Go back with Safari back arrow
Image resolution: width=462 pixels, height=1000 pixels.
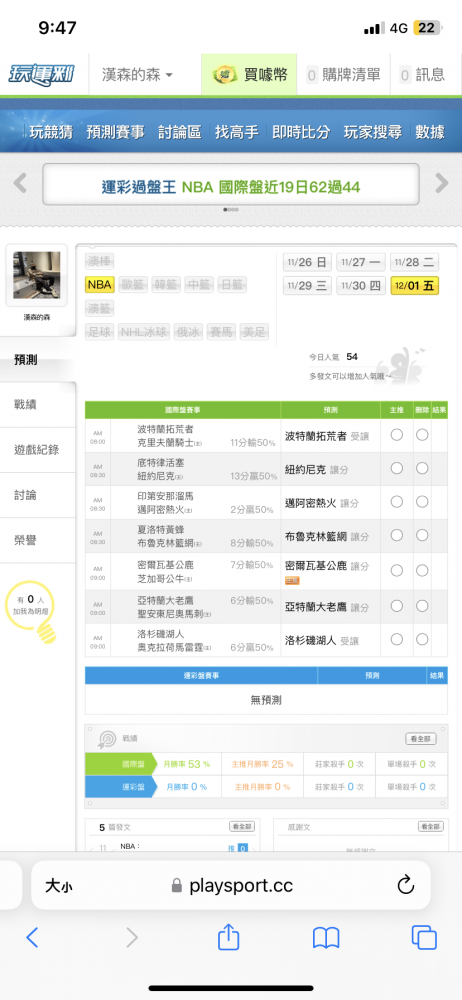click(33, 937)
